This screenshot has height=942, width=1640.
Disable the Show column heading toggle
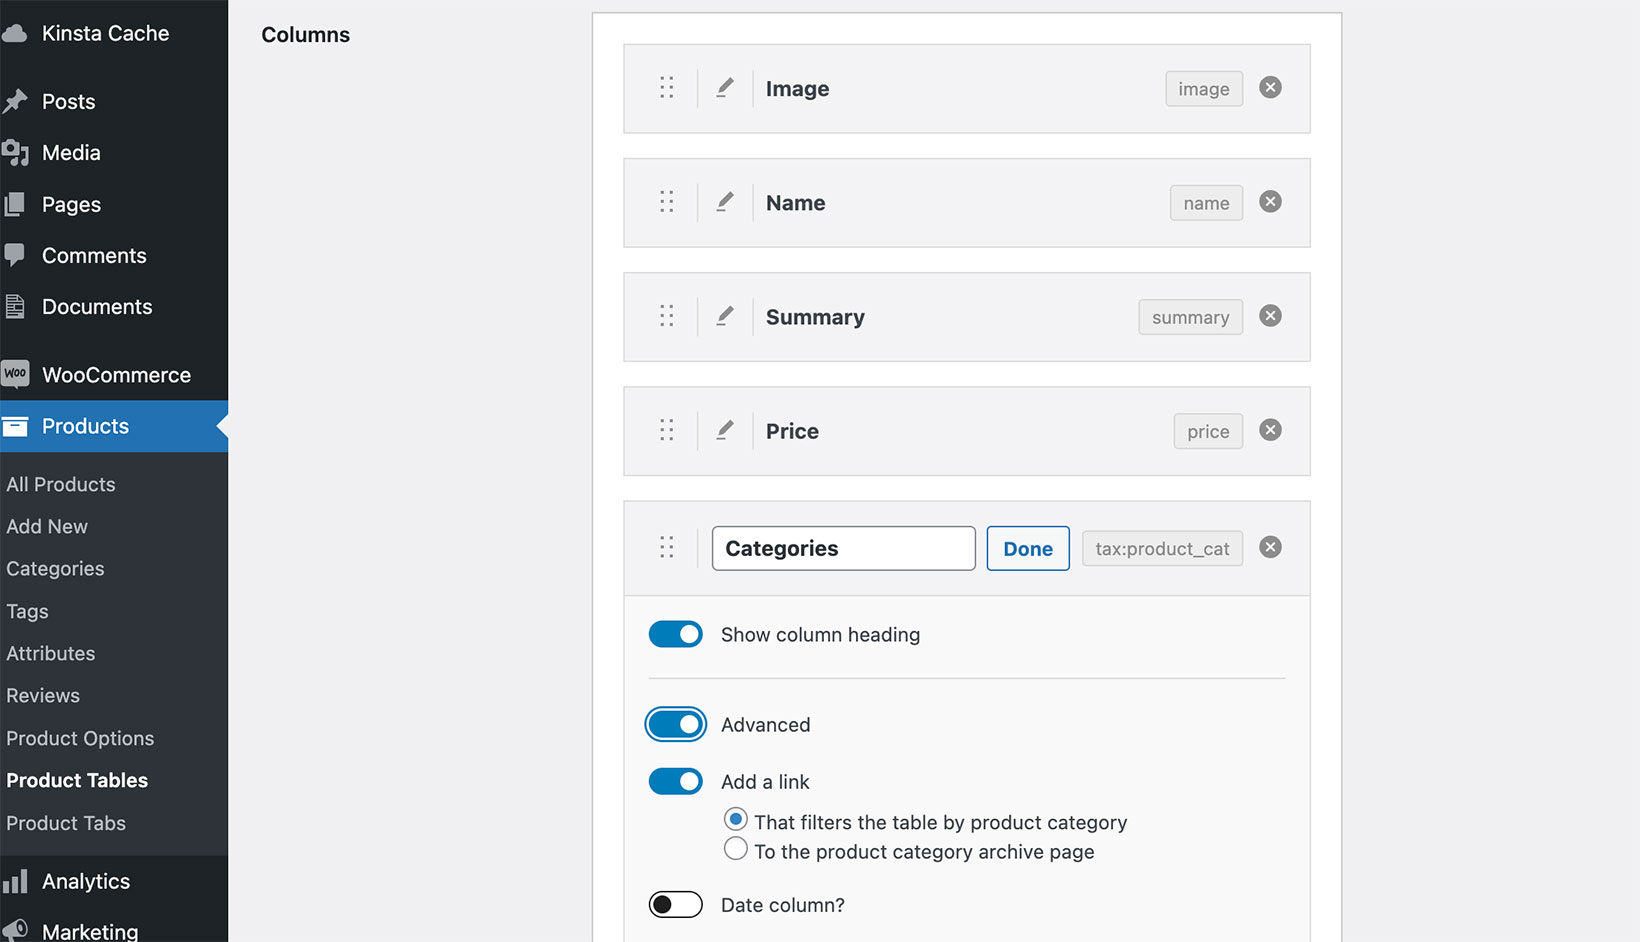point(675,634)
